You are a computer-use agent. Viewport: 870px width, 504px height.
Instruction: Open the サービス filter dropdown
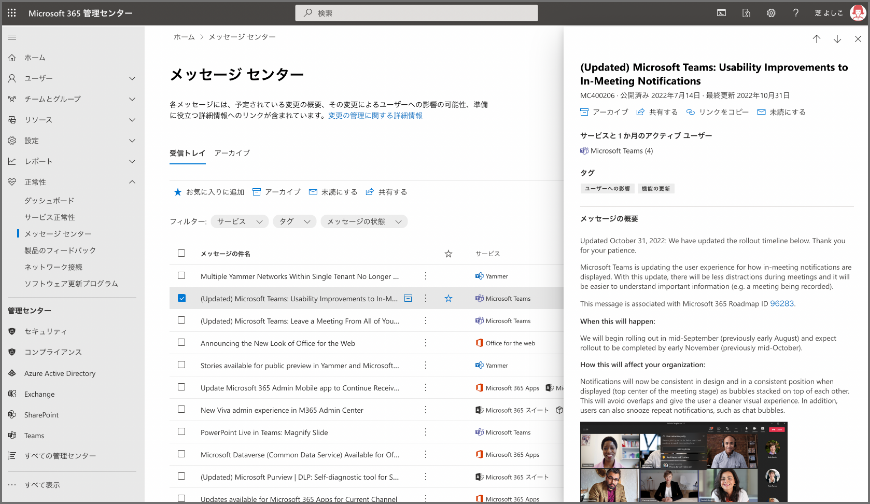pos(240,221)
